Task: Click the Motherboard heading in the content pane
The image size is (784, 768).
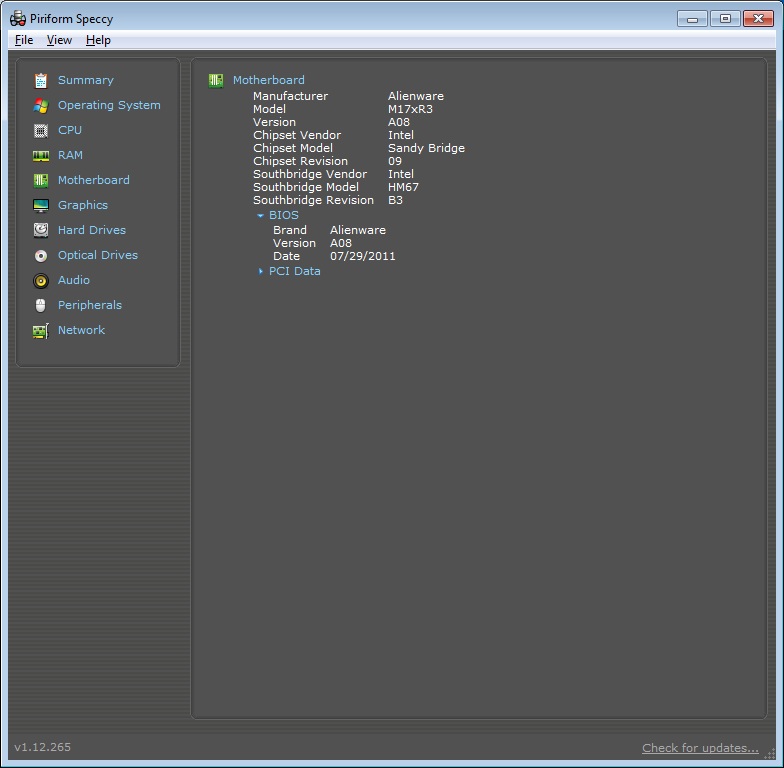Action: [x=268, y=80]
